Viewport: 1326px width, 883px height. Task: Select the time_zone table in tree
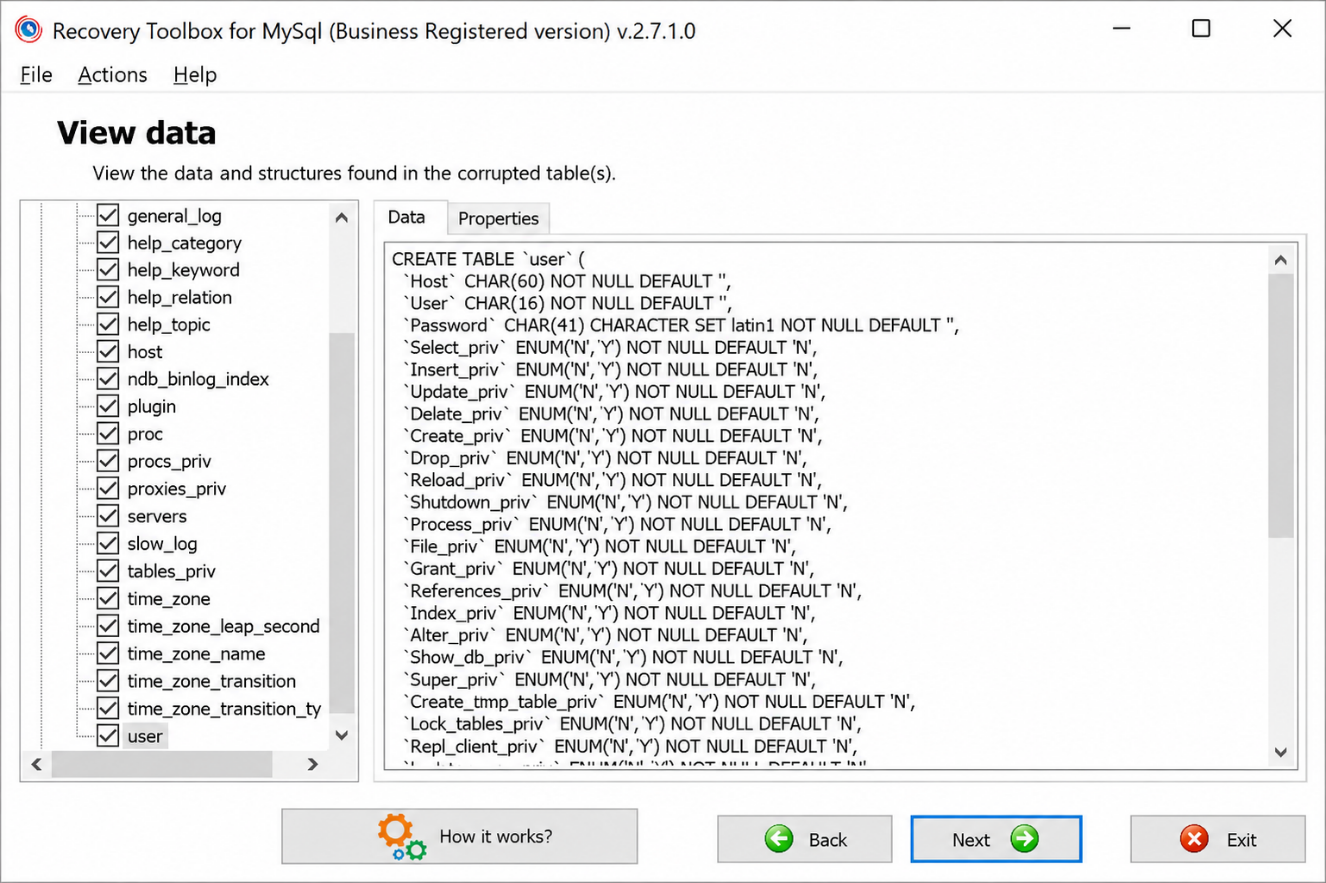(x=169, y=599)
